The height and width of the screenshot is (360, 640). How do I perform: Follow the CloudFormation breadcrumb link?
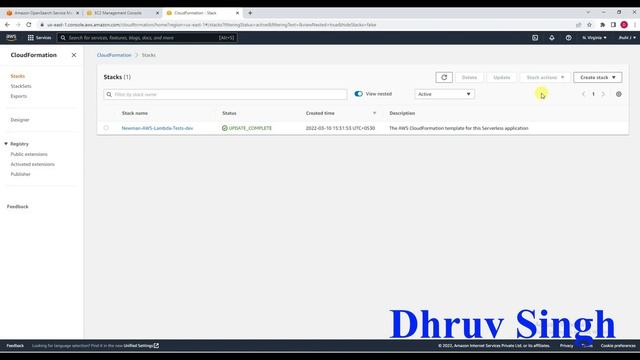click(x=114, y=55)
